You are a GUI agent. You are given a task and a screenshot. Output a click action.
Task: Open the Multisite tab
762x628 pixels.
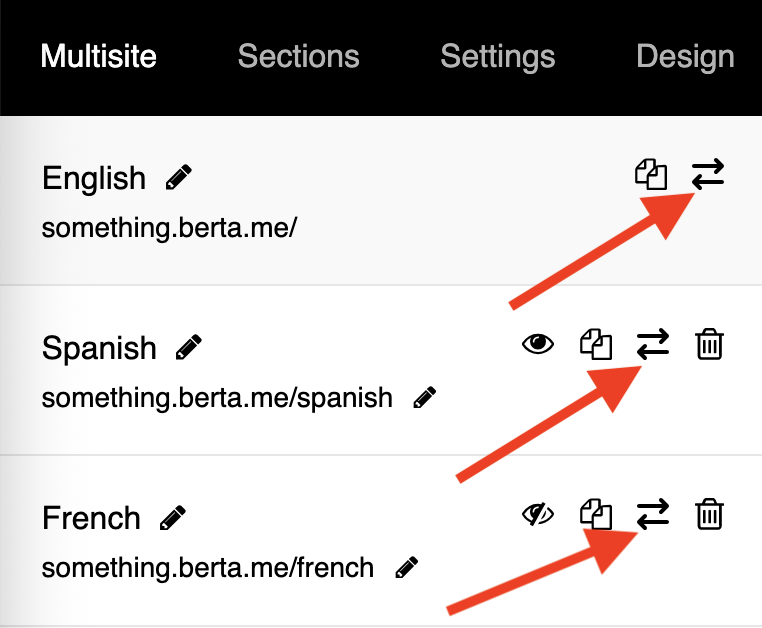click(x=98, y=56)
